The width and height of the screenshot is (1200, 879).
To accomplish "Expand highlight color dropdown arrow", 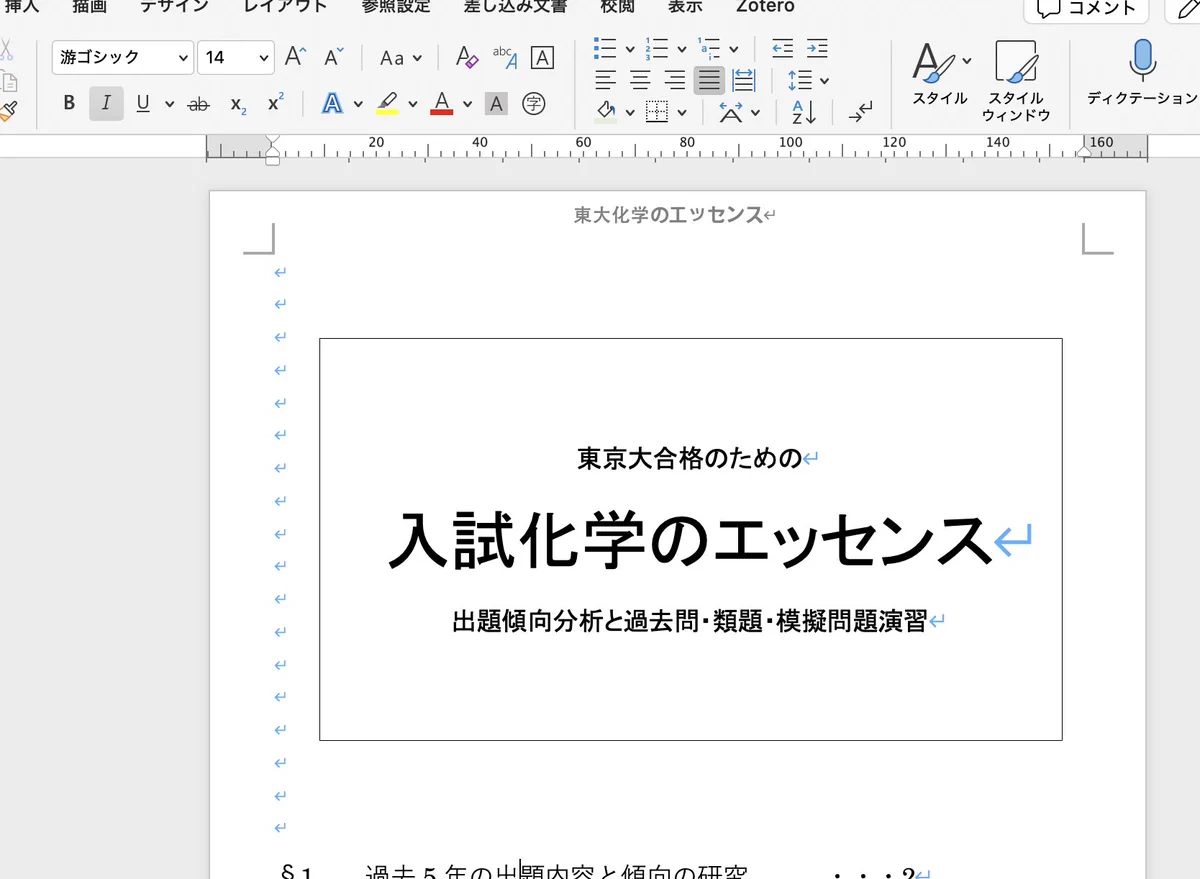I will click(412, 103).
